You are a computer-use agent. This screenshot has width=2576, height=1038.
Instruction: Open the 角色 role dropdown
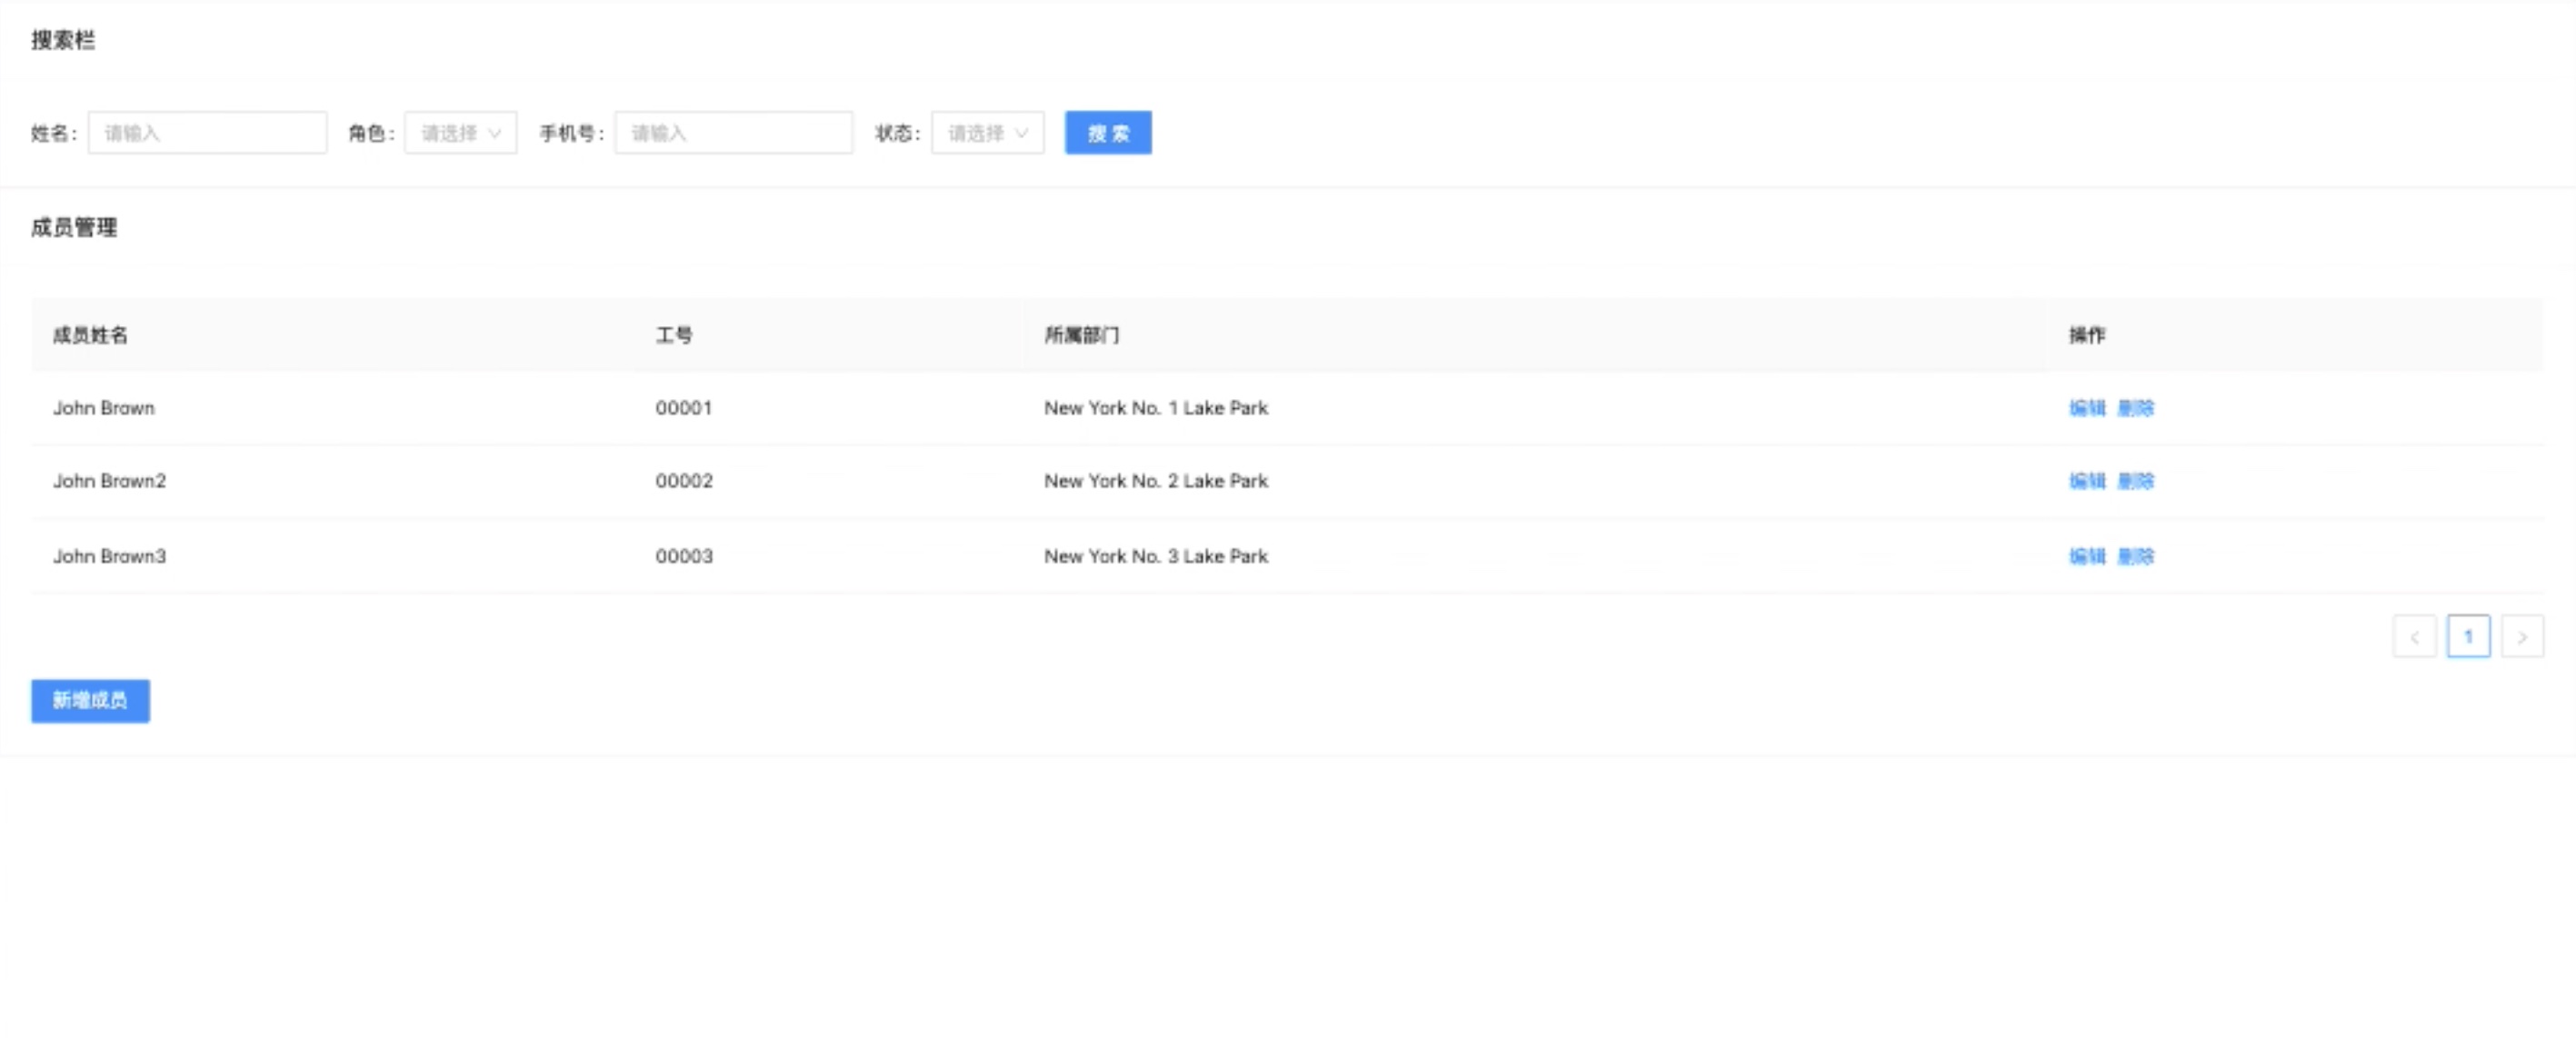(460, 133)
